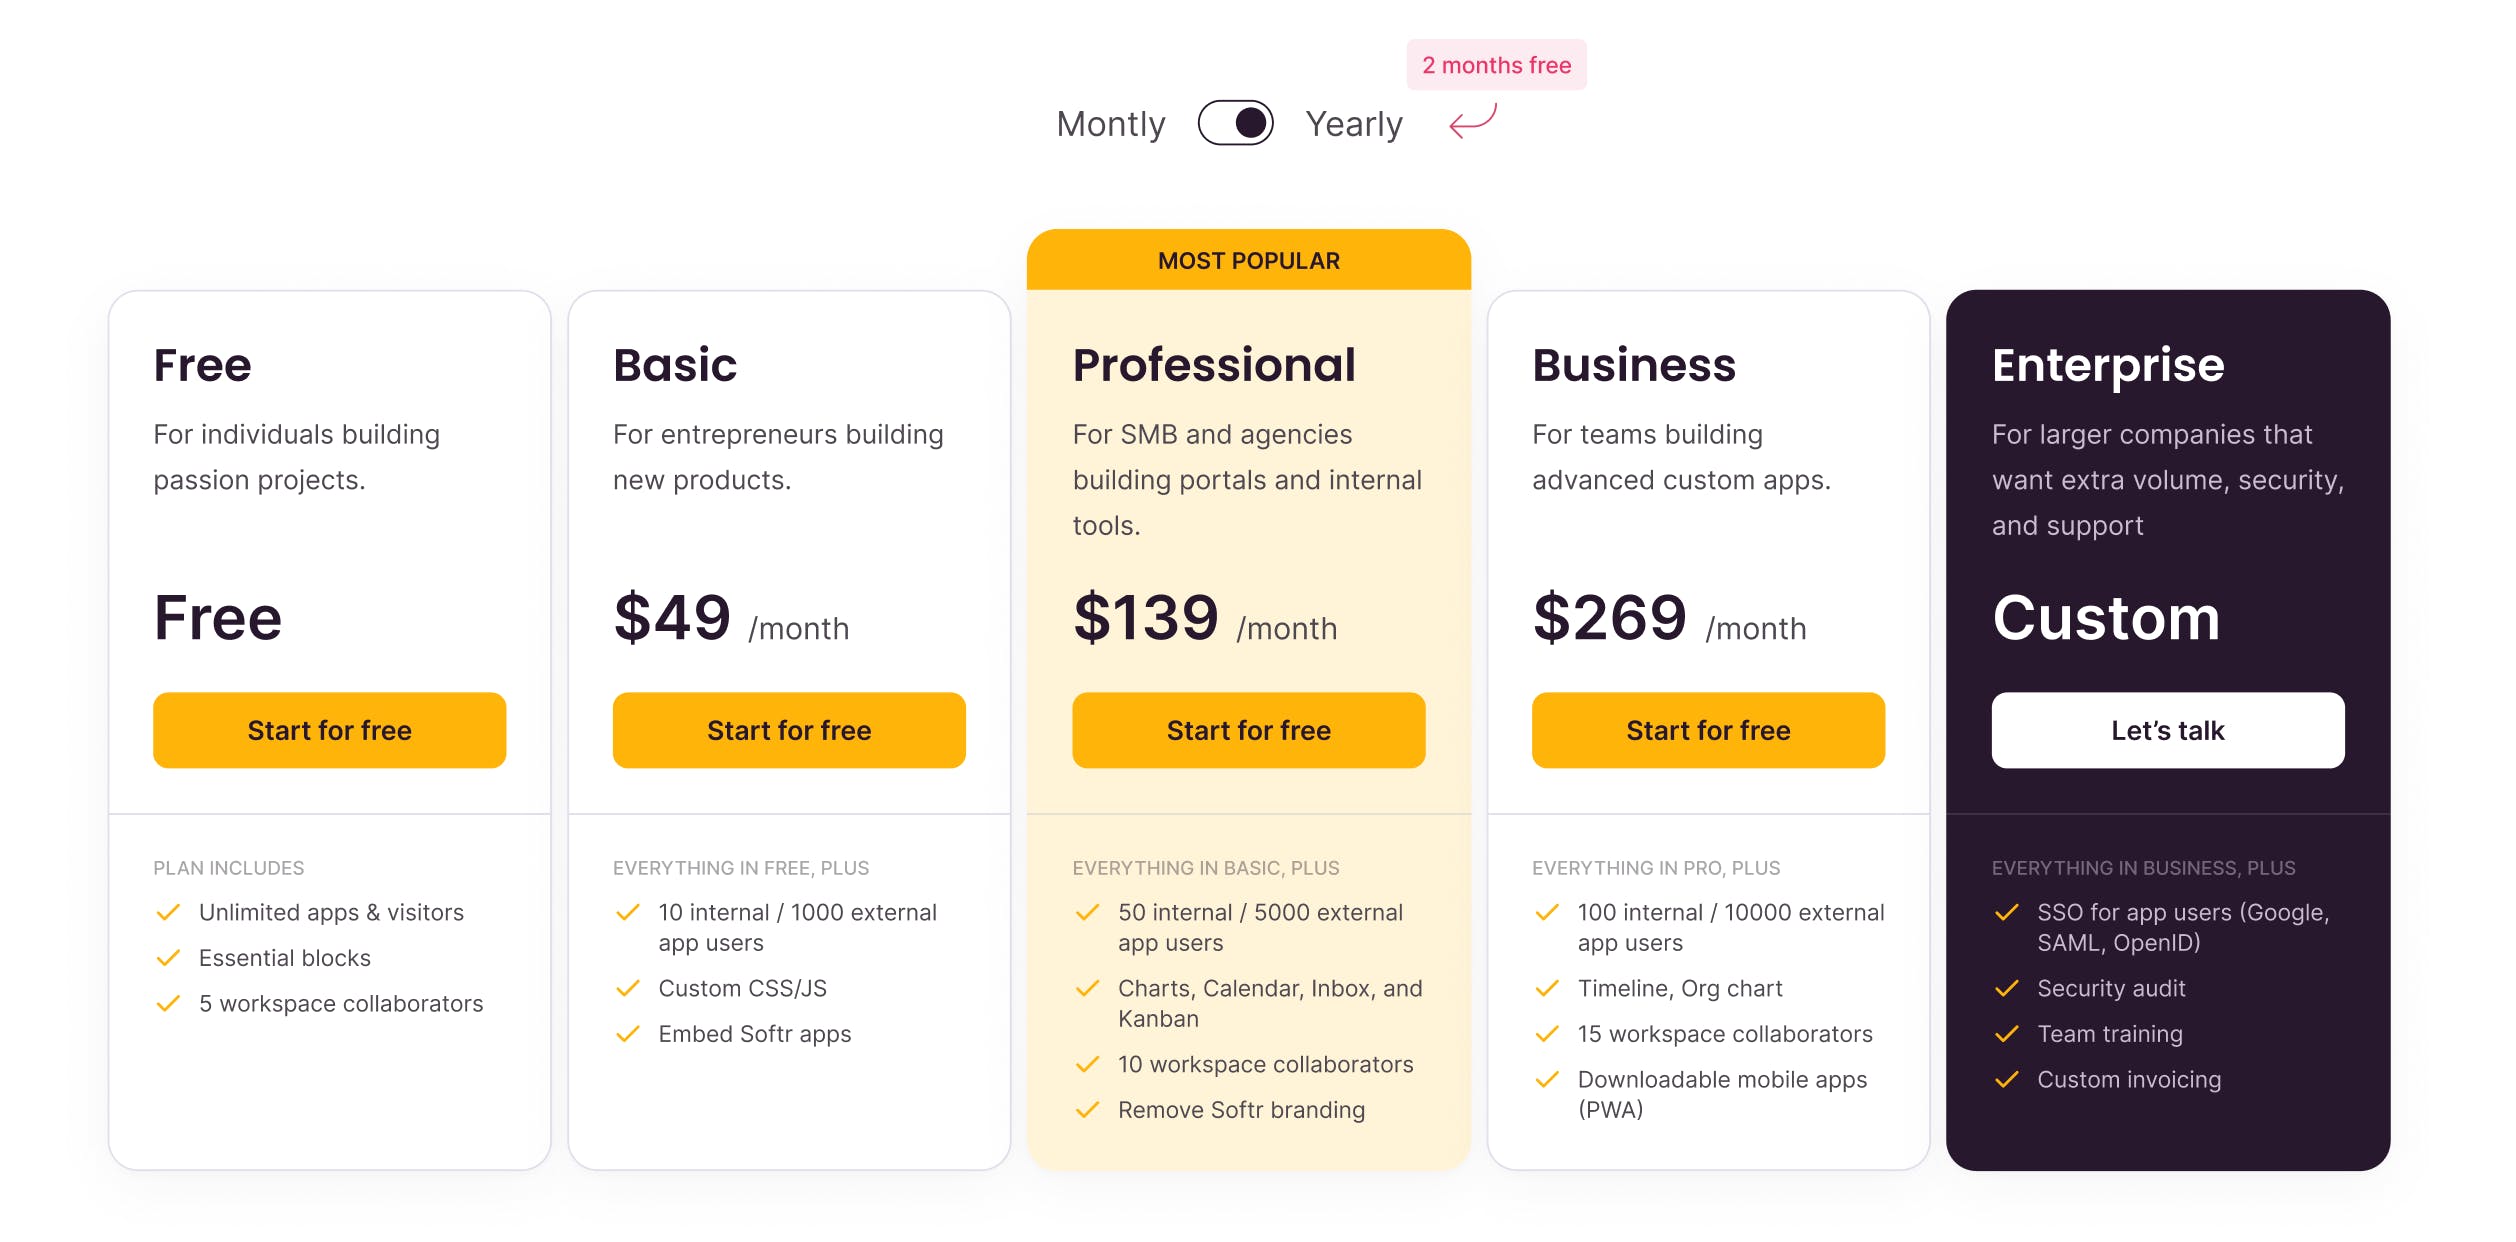
Task: Click the 2 months free badge
Action: click(x=1496, y=65)
